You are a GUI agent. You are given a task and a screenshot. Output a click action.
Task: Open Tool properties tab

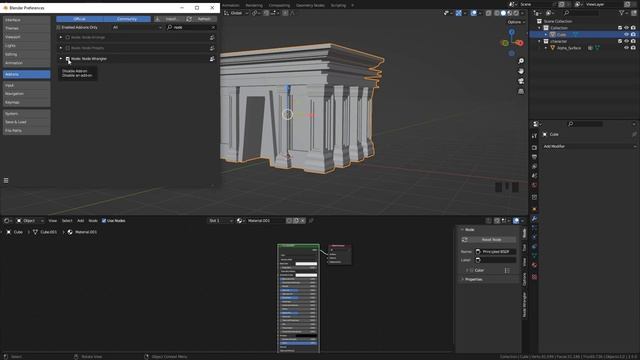(x=534, y=136)
